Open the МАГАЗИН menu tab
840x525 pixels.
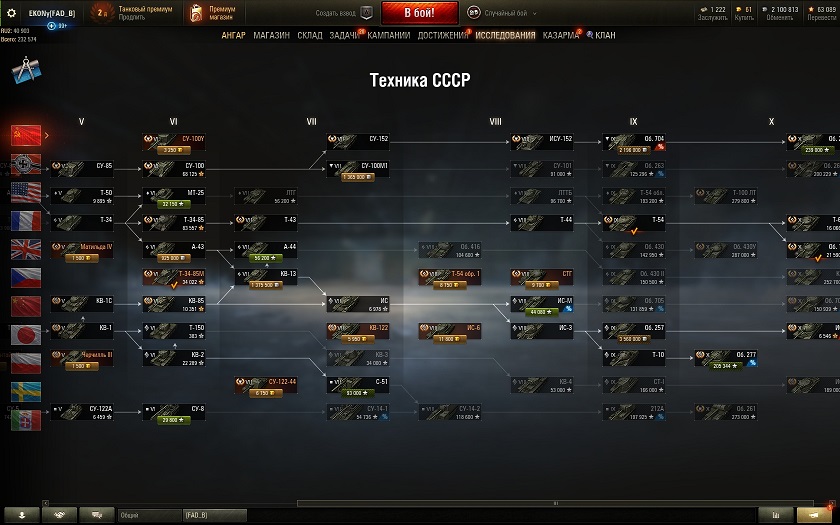pos(272,35)
